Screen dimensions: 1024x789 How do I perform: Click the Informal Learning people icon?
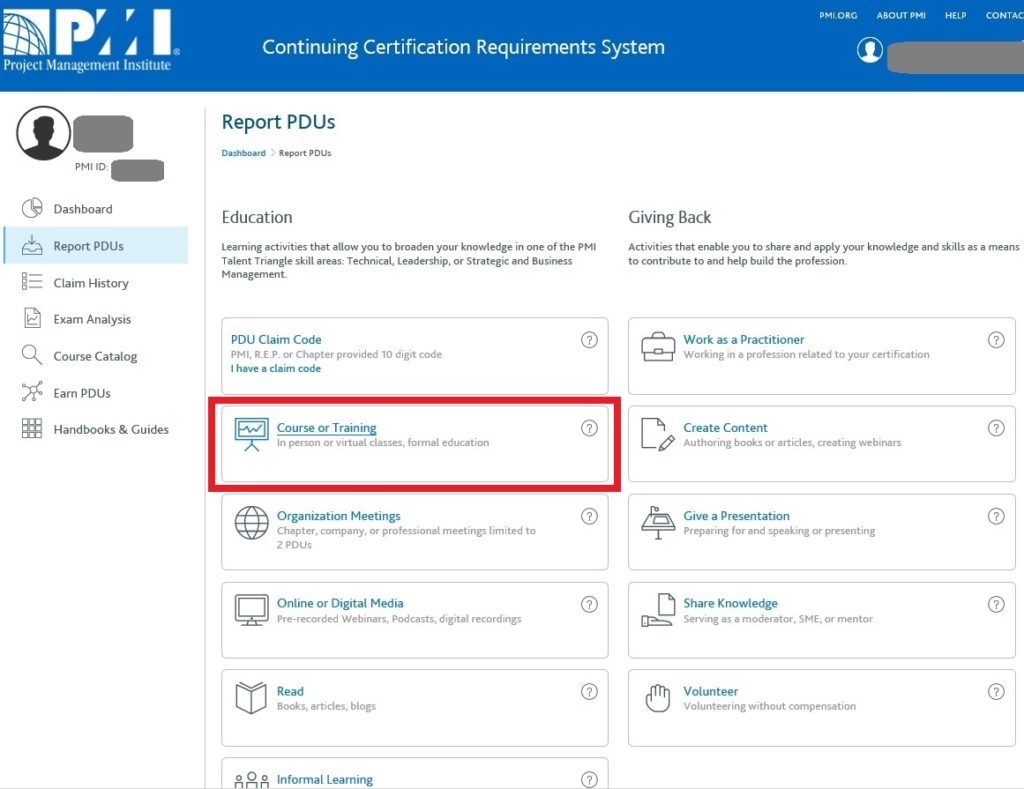click(251, 781)
